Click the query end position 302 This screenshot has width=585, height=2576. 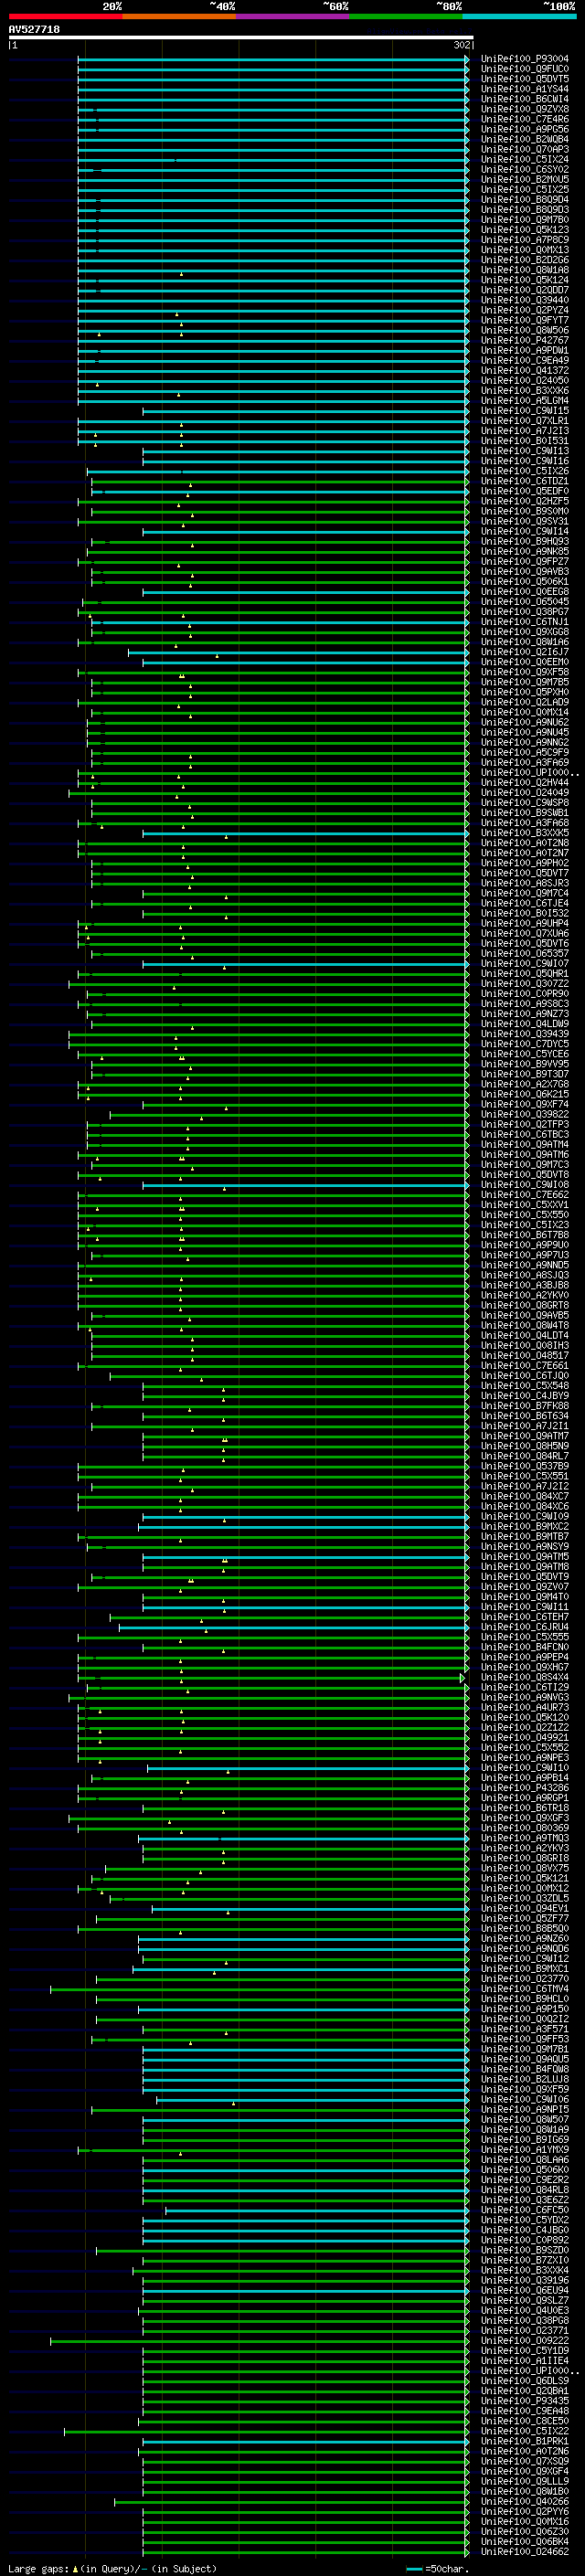tap(461, 45)
